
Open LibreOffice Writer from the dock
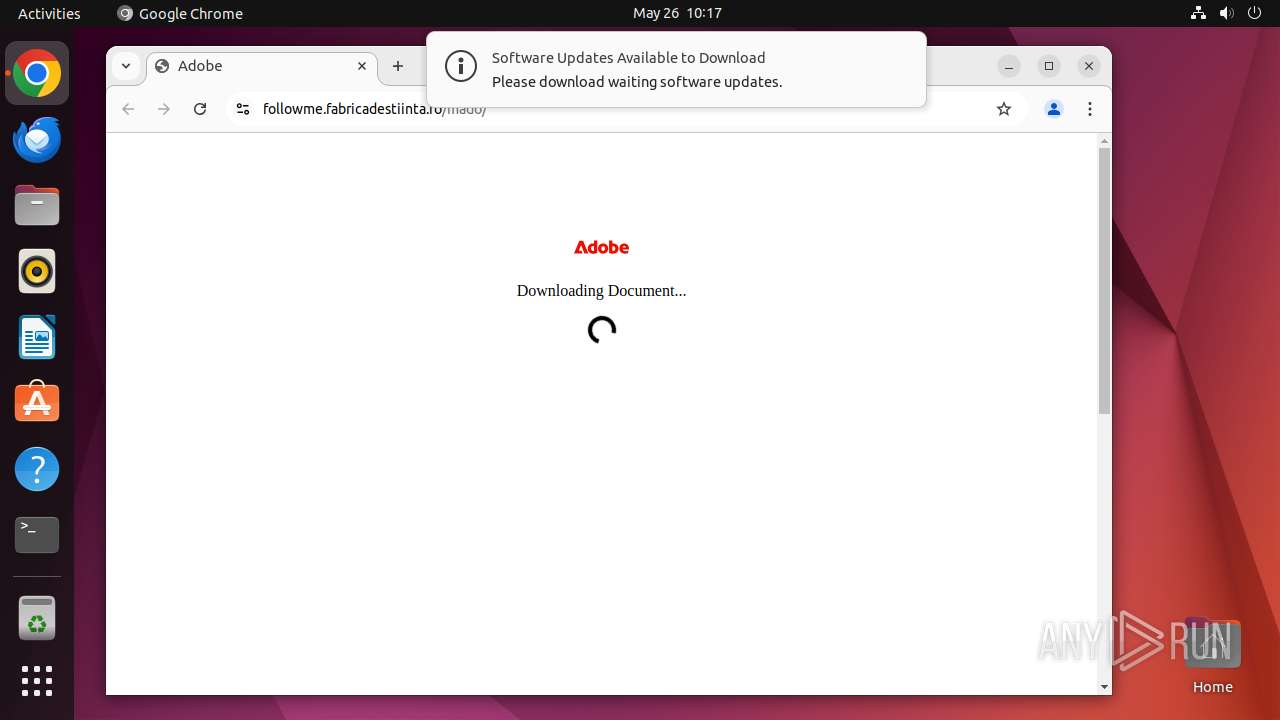click(37, 337)
